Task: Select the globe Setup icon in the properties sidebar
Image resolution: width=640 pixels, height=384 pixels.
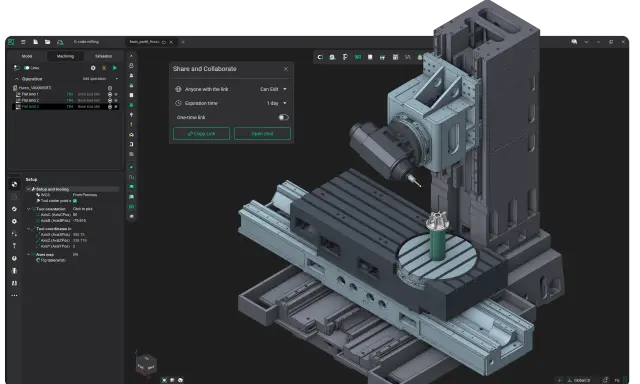Action: click(14, 184)
